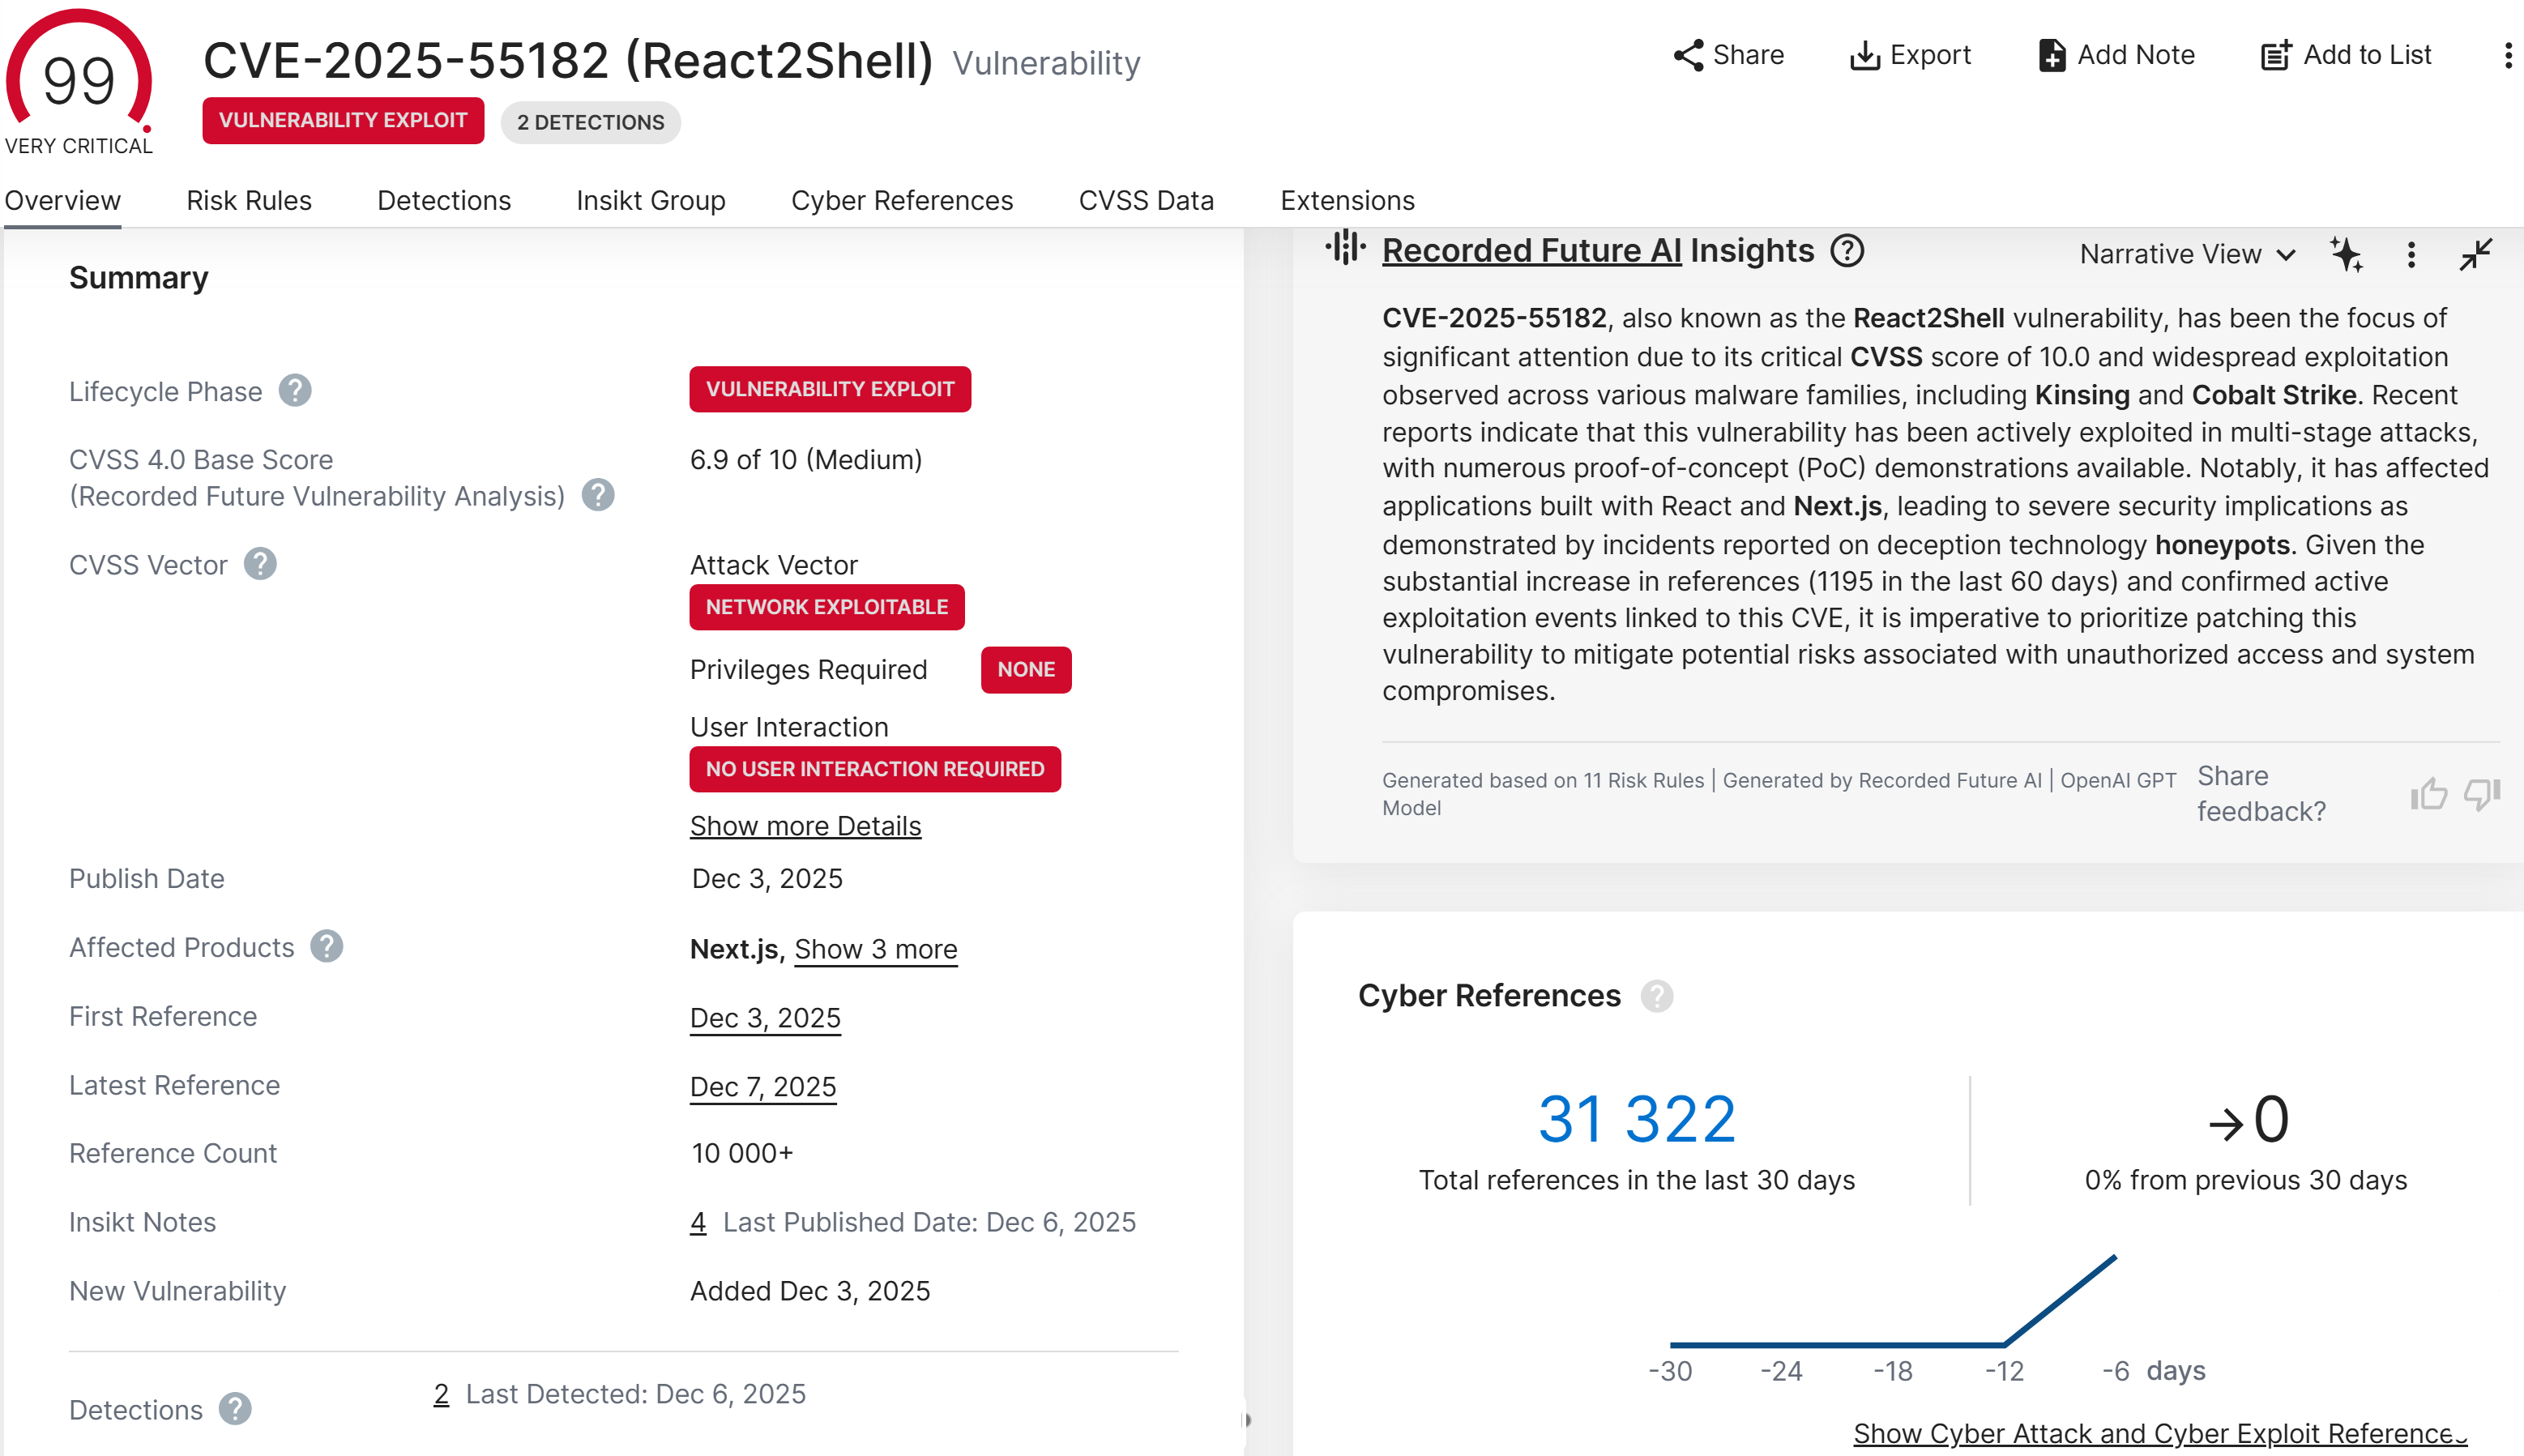Switch to the CVSS Data tab
The image size is (2524, 1456).
(x=1146, y=200)
